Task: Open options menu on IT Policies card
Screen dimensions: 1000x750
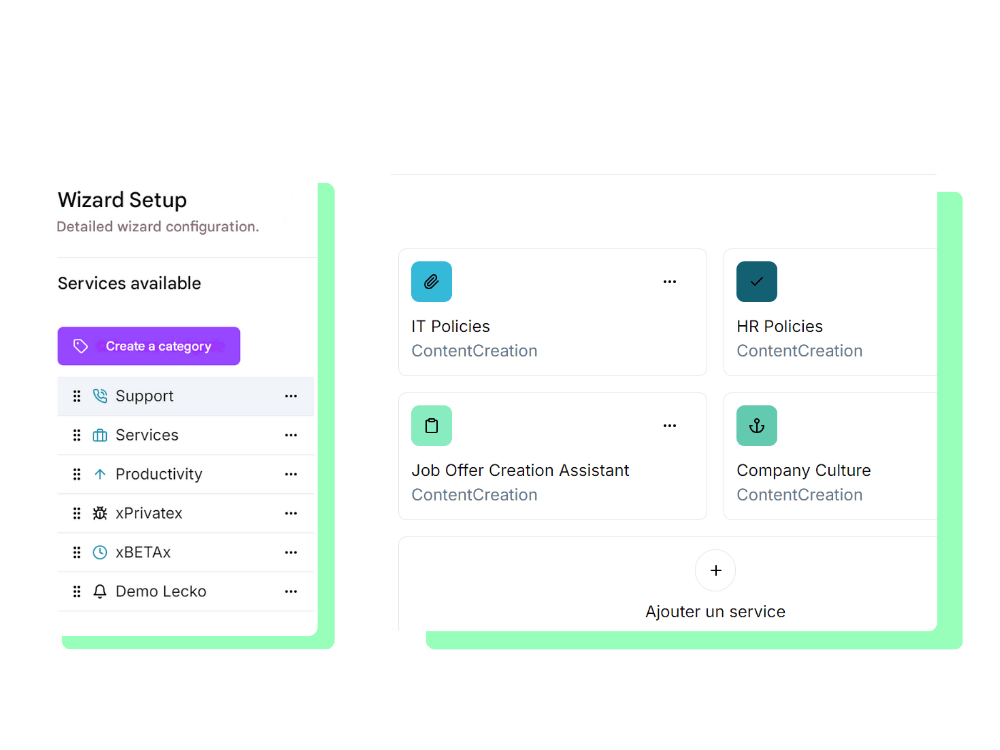Action: [x=670, y=282]
